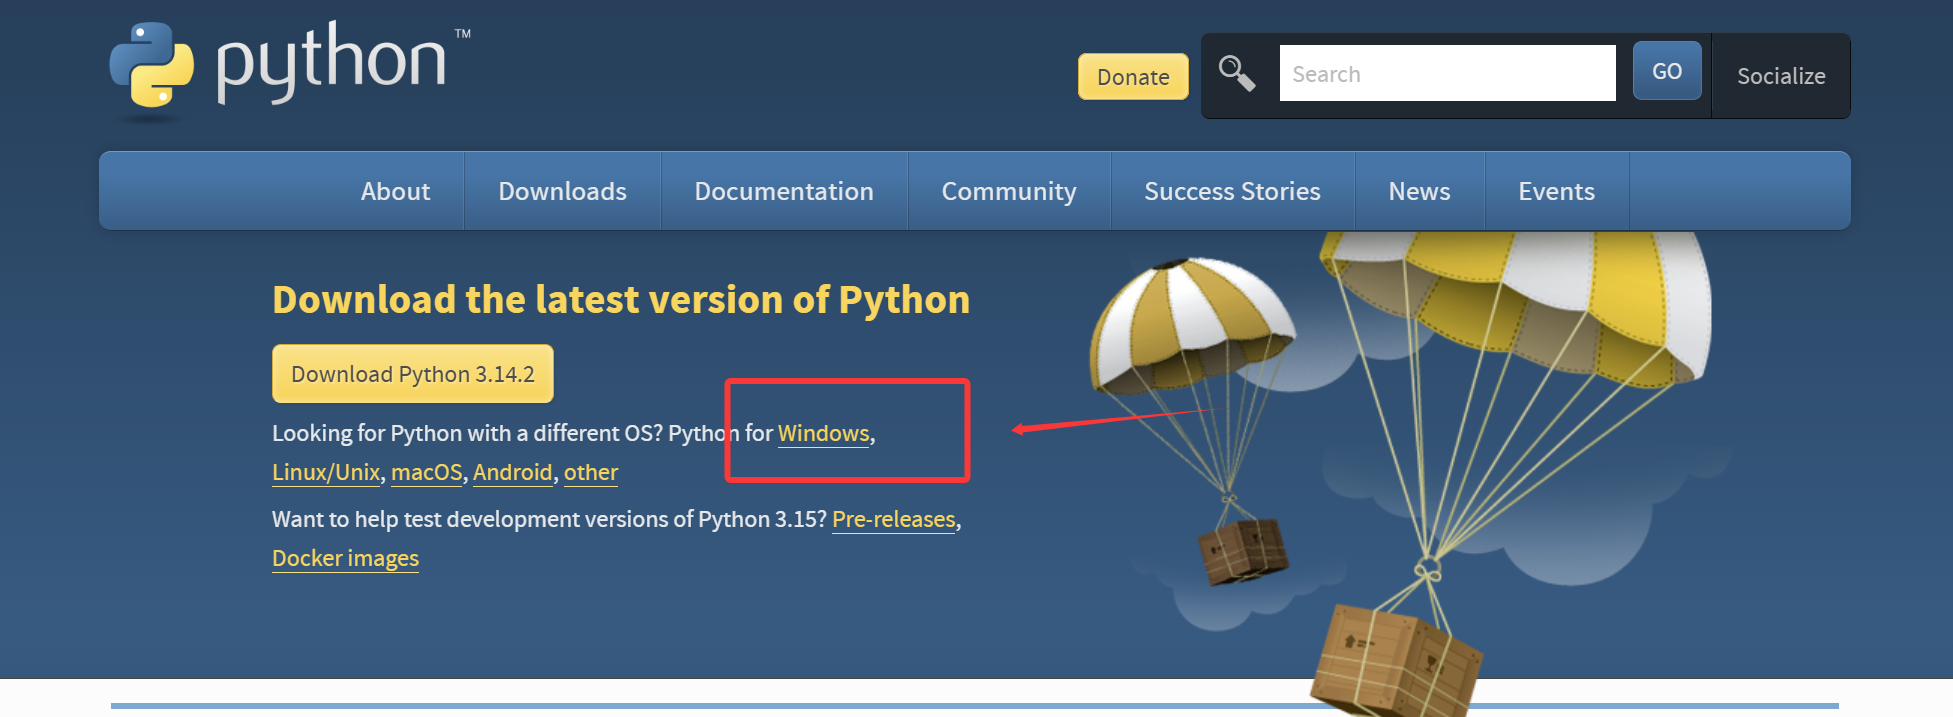The width and height of the screenshot is (1953, 717).
Task: Follow the Linux/Unix download link
Action: coord(326,472)
